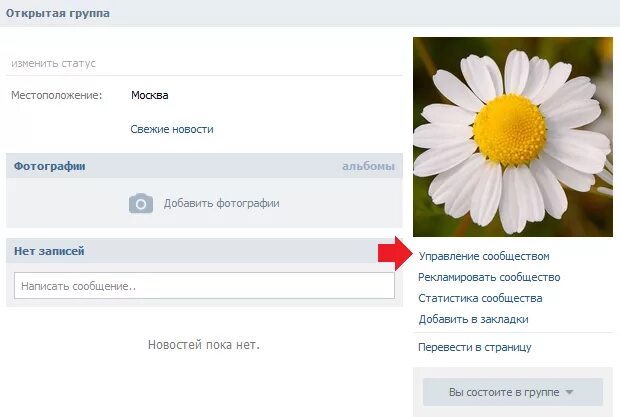
Task: Click the camera icon for adding photos
Action: click(141, 203)
